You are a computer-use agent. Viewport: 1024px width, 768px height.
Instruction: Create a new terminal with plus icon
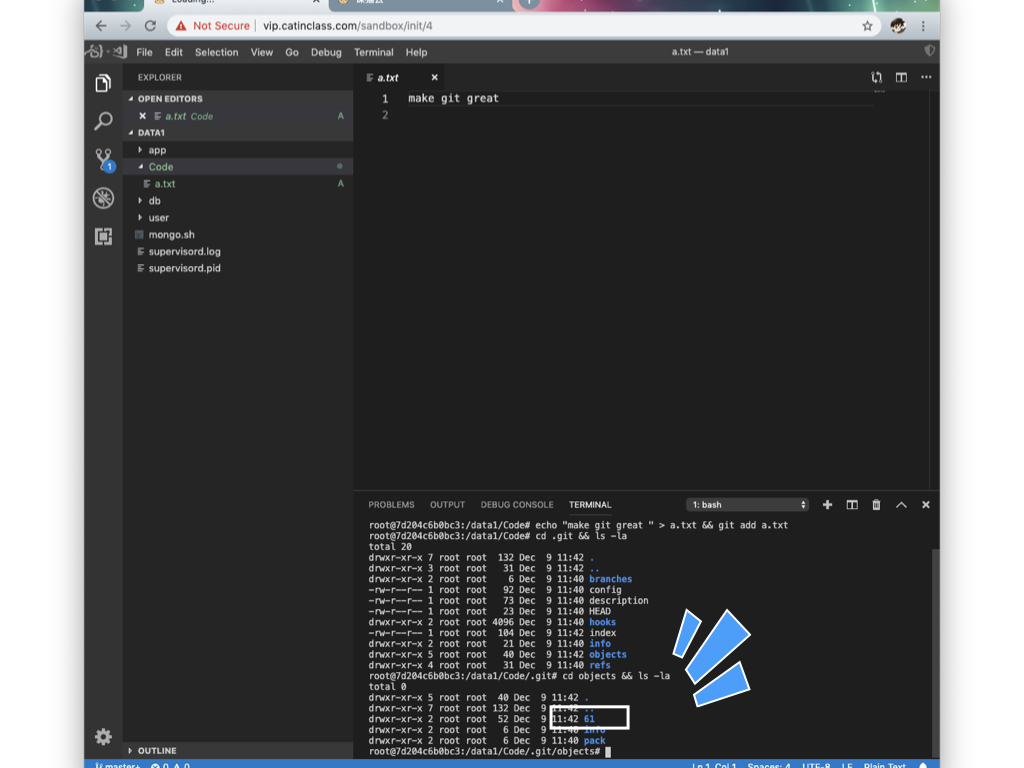tap(827, 505)
